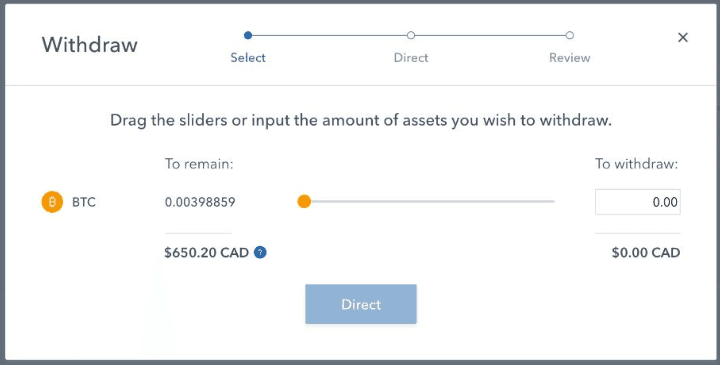Click the BTC asset label
The image size is (720, 365).
[84, 202]
